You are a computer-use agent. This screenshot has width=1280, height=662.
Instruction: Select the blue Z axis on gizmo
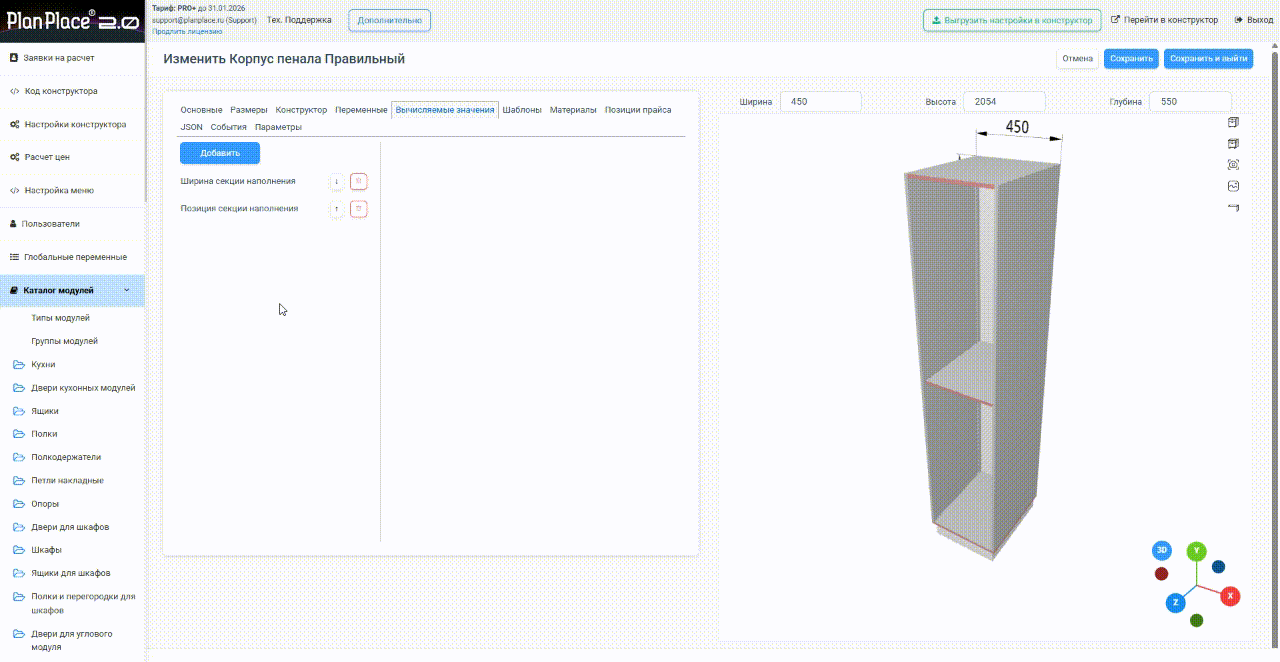pos(1175,603)
